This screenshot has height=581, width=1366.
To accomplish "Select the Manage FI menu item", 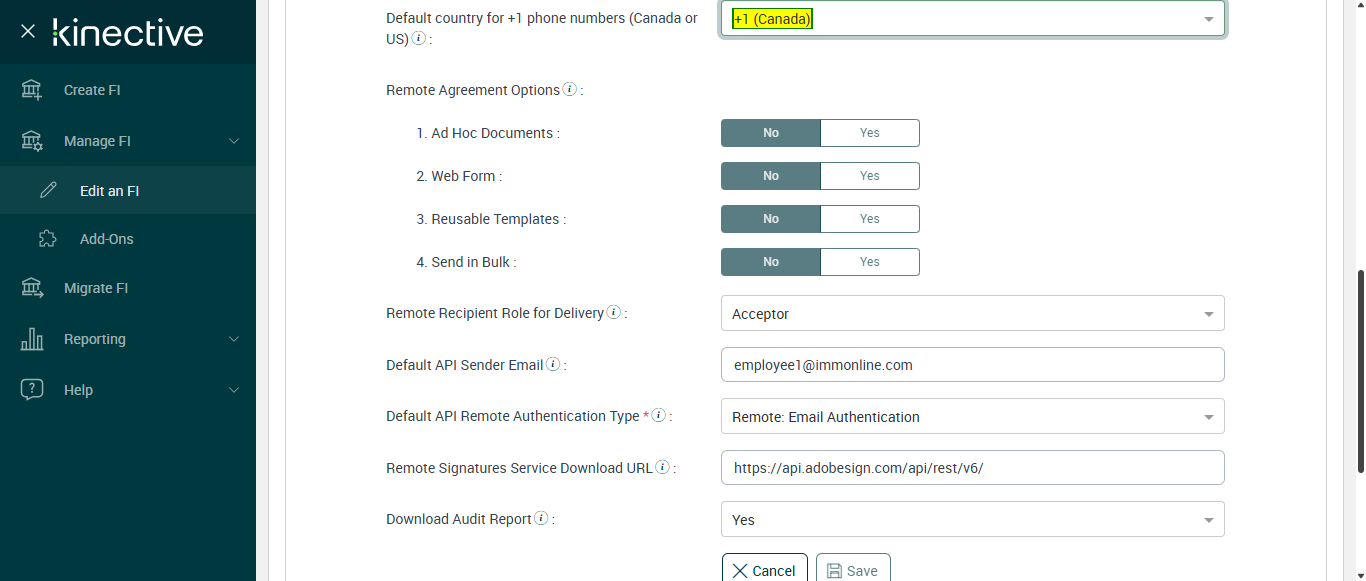I will 128,141.
